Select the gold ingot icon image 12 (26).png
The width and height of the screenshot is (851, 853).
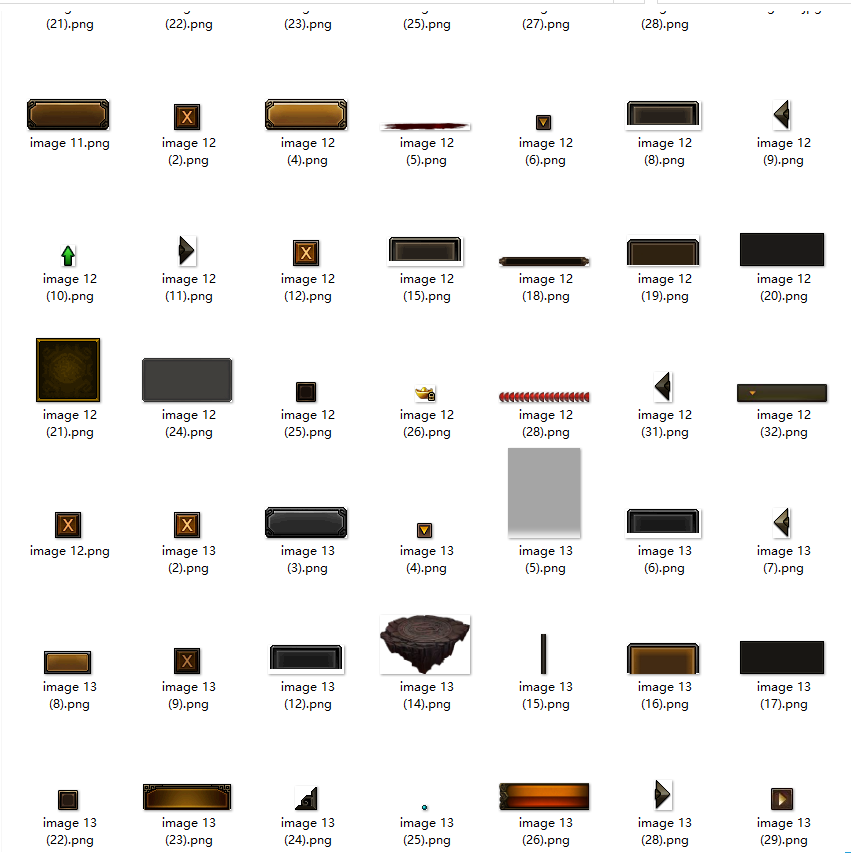coord(426,392)
